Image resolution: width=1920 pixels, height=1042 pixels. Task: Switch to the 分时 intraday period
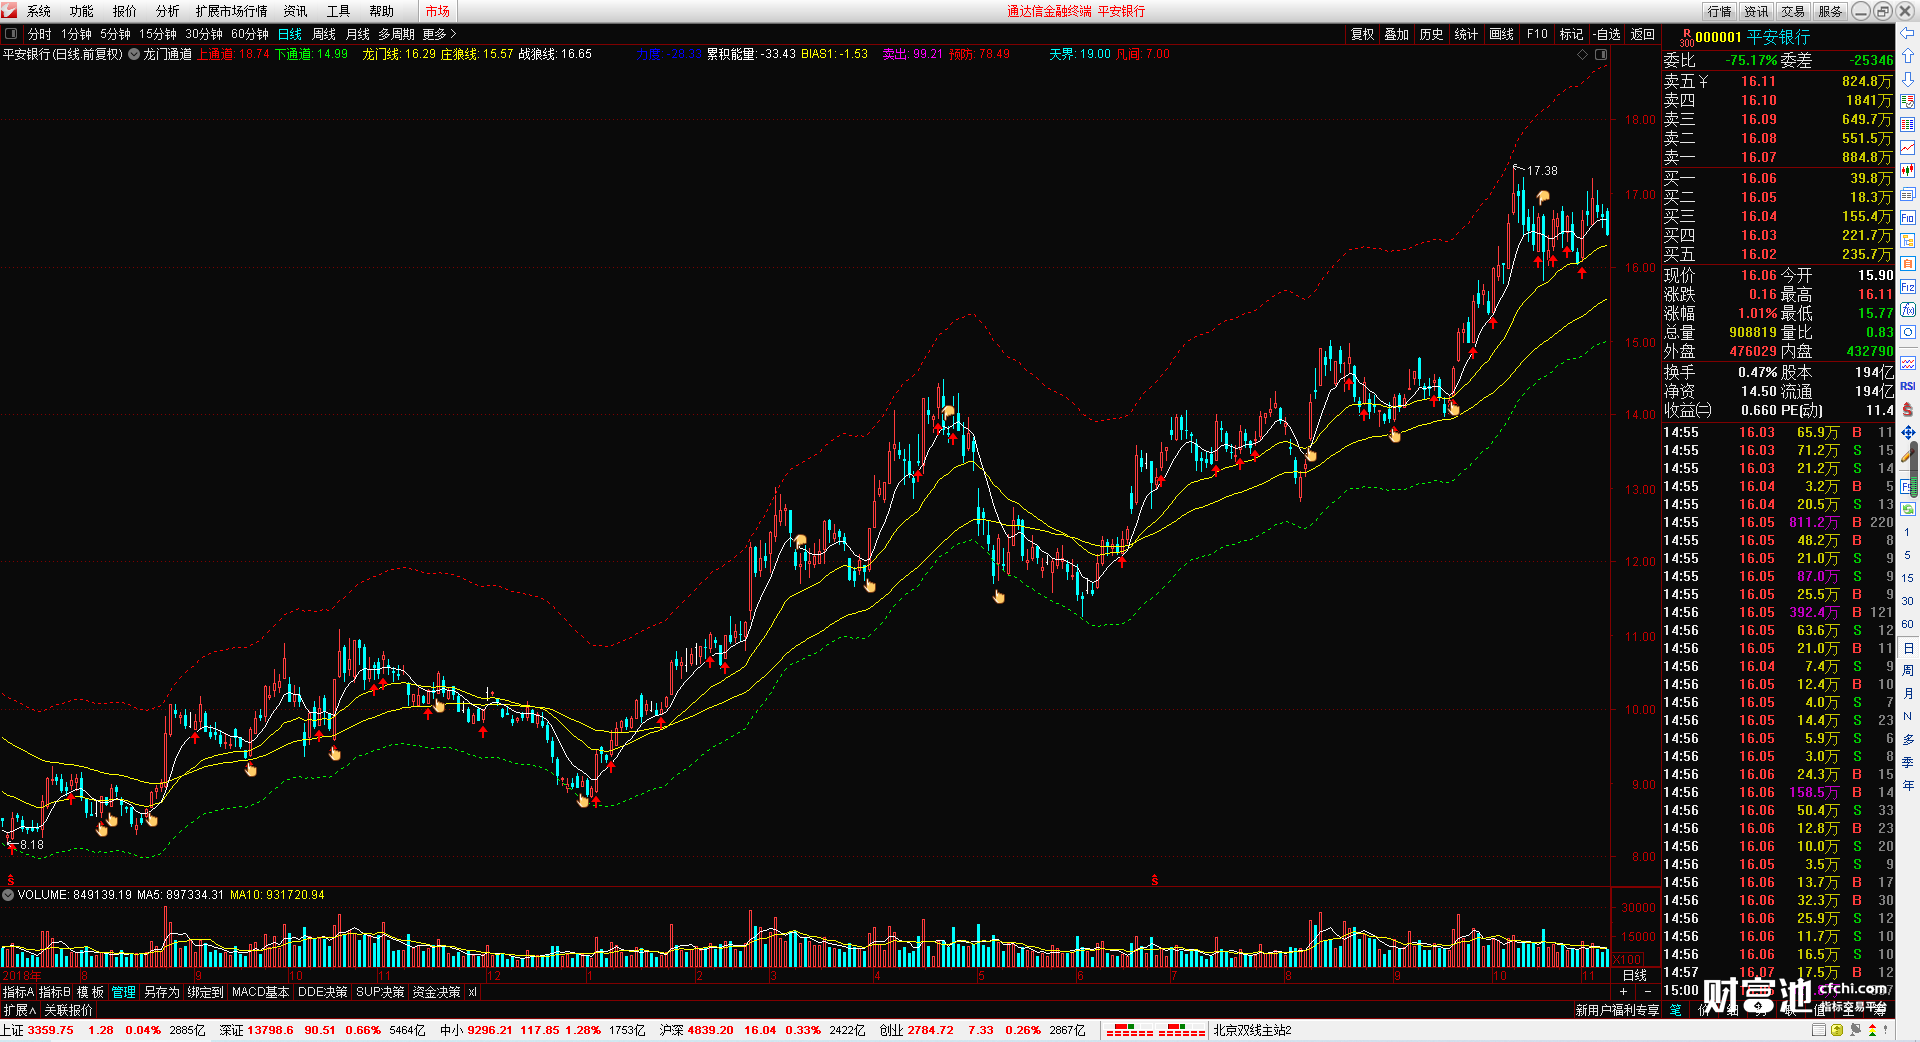point(40,34)
